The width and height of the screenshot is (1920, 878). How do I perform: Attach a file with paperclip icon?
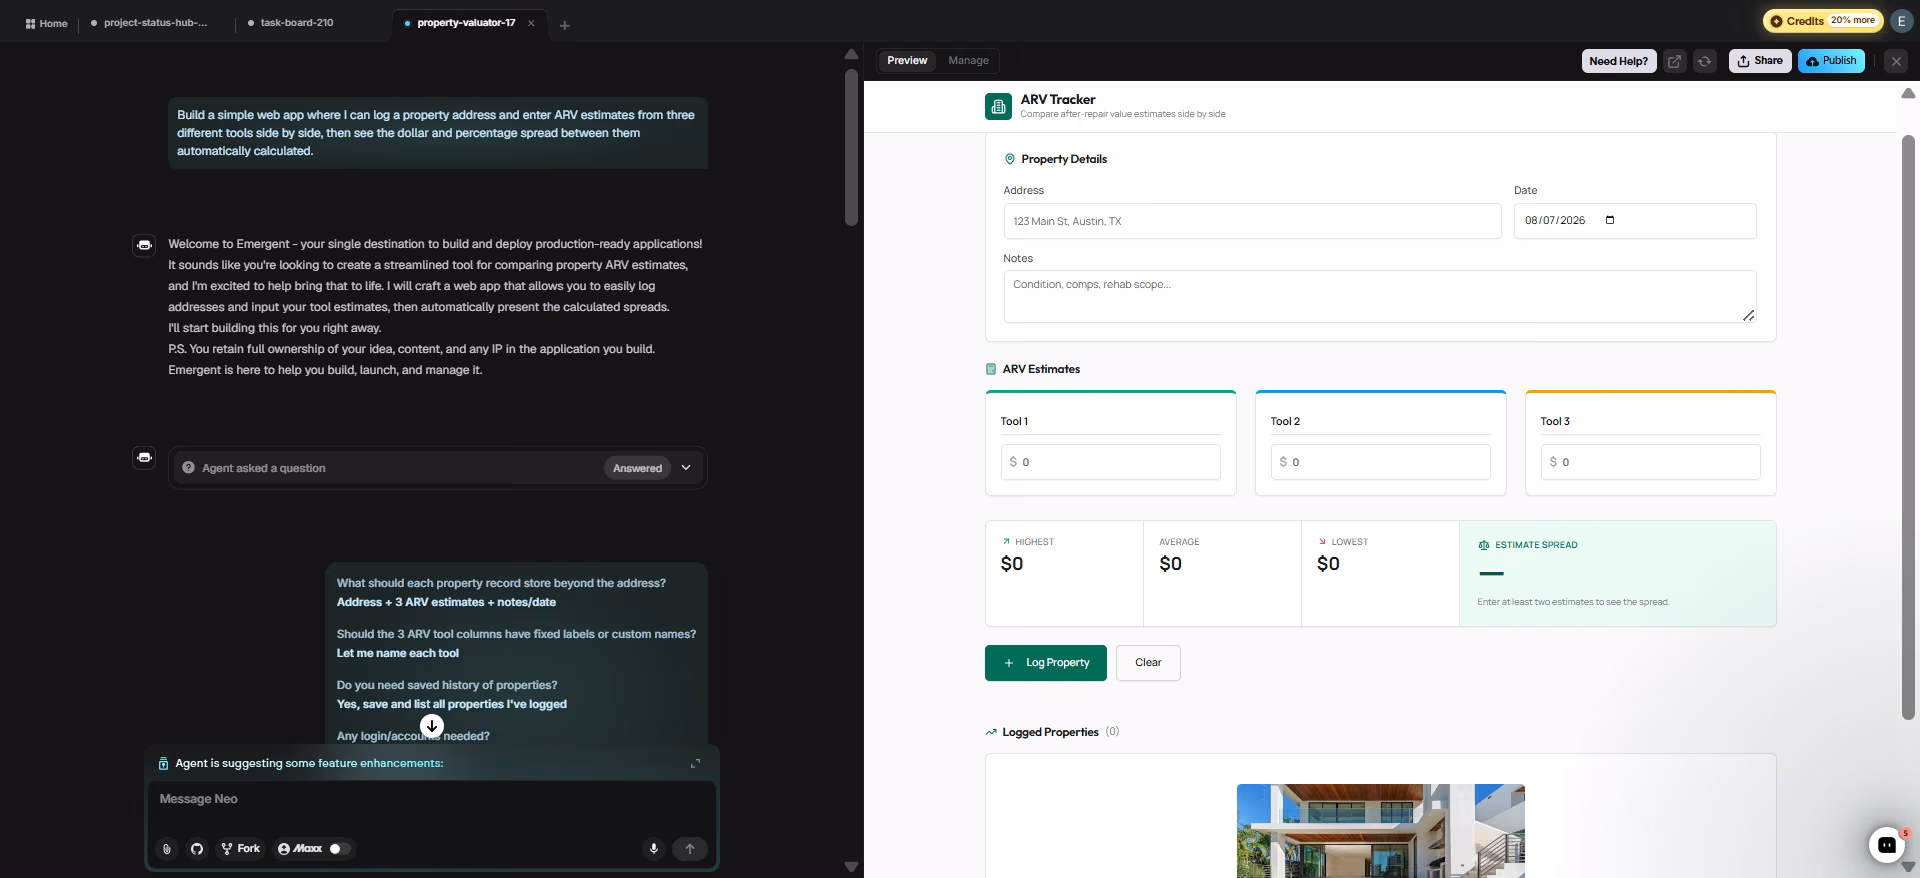[167, 848]
